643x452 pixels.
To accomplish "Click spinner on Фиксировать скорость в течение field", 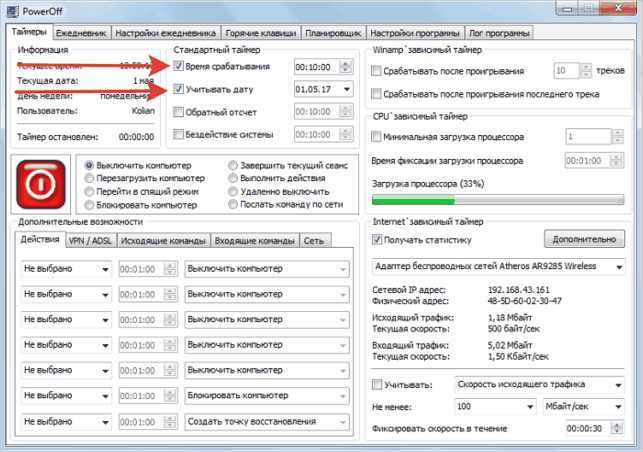I will 616,429.
